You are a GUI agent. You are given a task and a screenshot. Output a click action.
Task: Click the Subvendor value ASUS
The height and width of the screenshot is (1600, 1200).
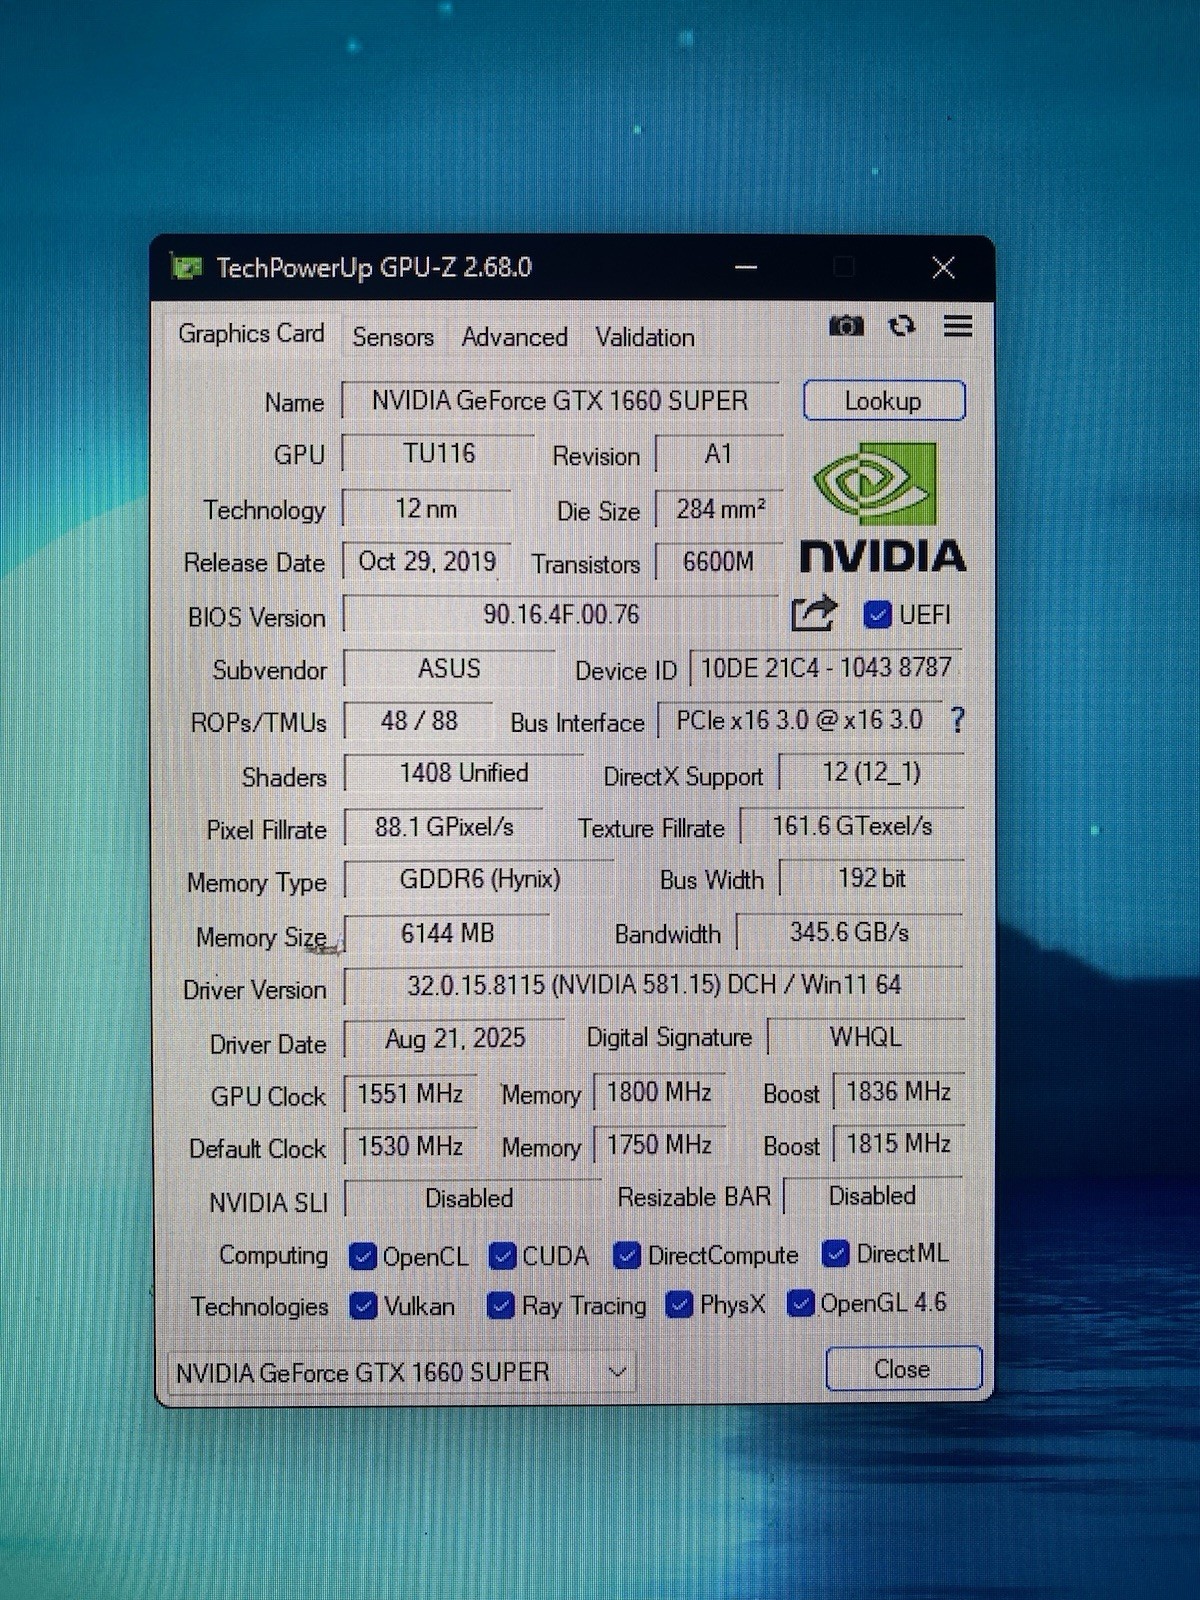click(x=449, y=668)
